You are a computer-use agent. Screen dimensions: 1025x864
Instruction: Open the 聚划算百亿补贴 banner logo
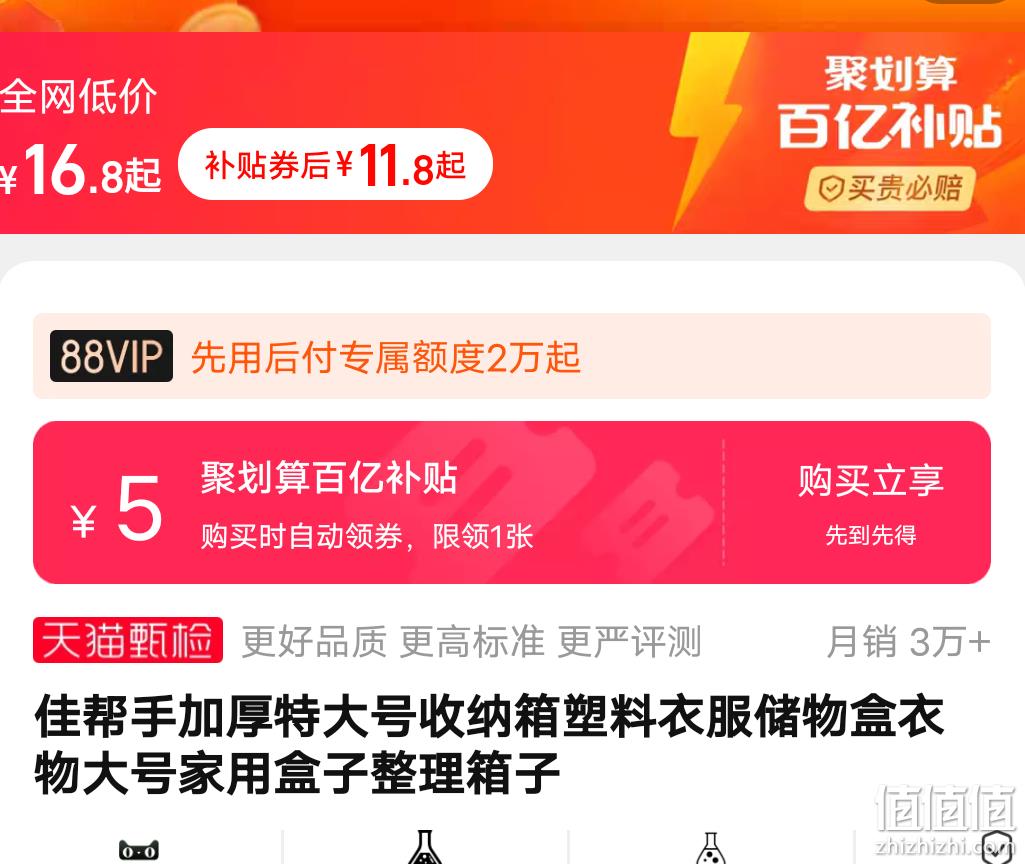tap(889, 103)
